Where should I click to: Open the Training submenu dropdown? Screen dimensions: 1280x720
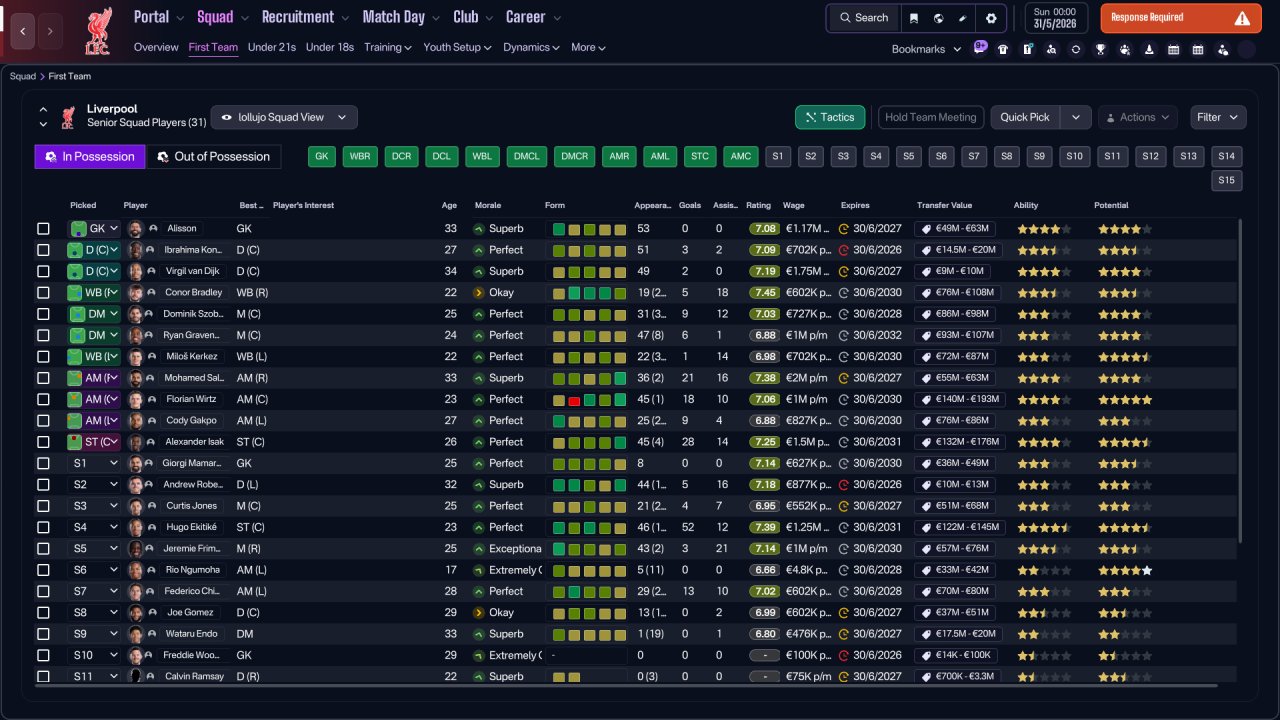coord(388,47)
